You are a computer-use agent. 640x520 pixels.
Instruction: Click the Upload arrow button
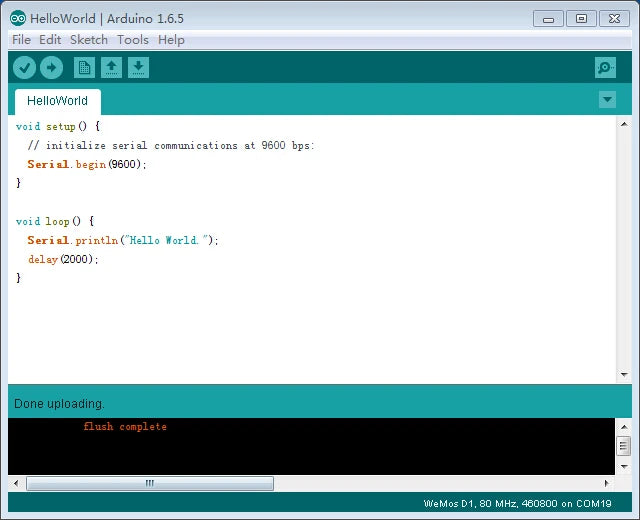[x=51, y=67]
